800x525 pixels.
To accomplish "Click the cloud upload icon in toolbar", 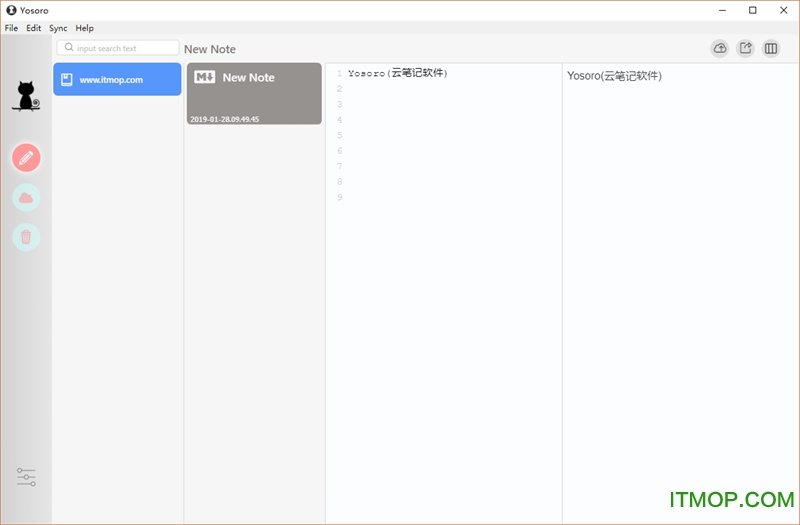I will [720, 48].
